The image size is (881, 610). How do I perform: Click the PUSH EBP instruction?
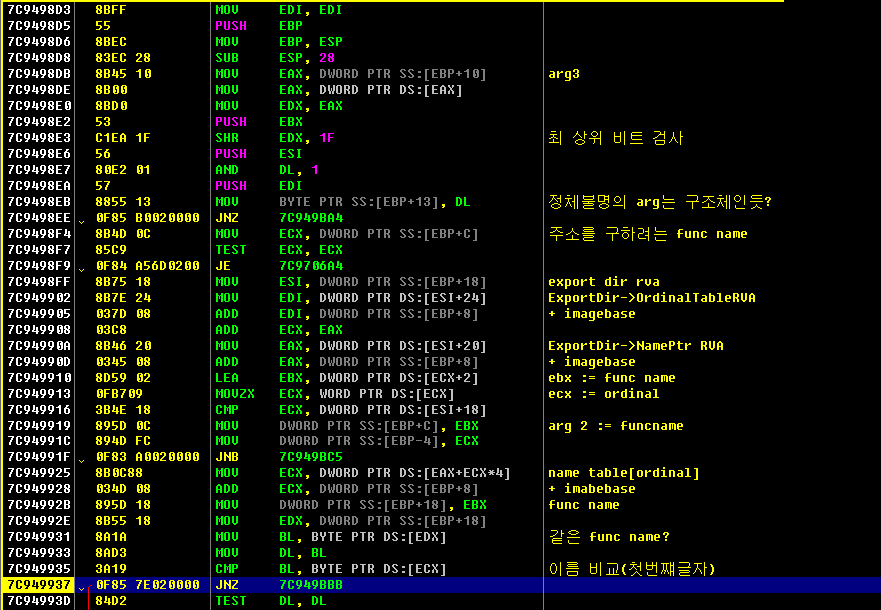coord(259,26)
